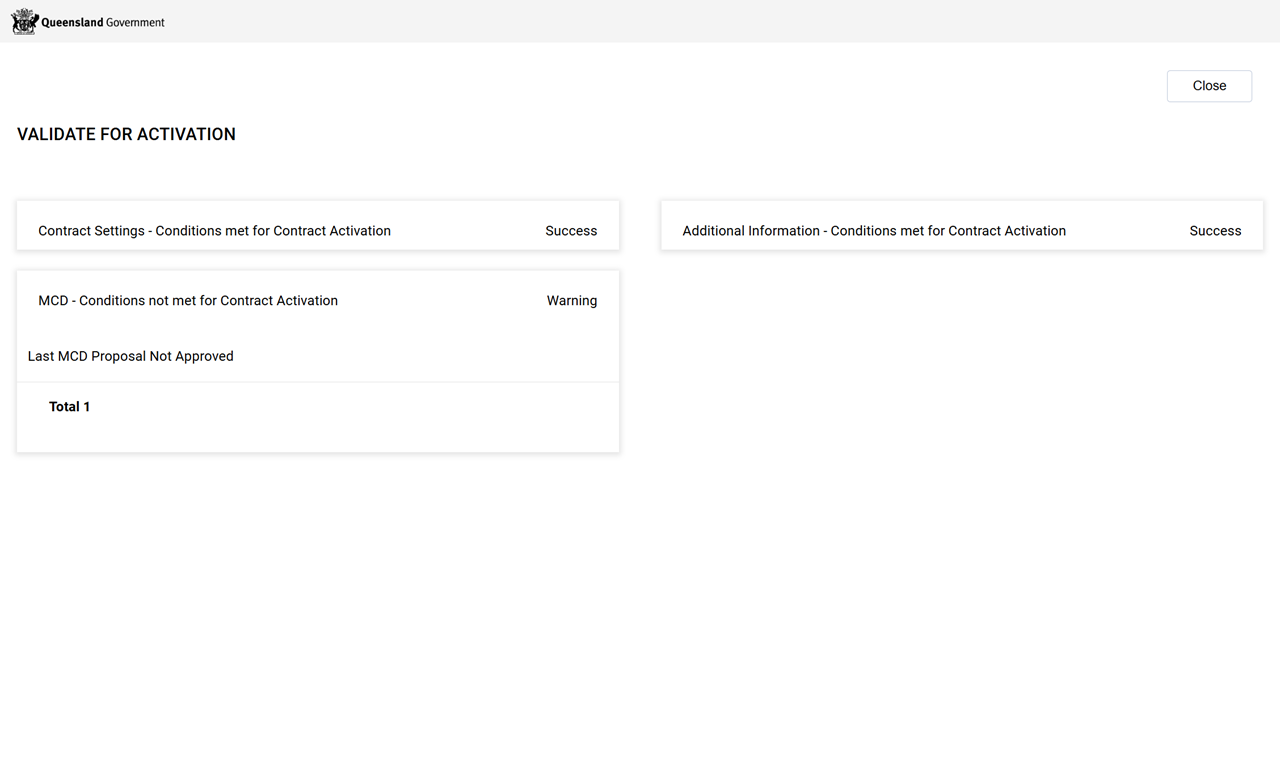Select the Last MCD Proposal Not Approved row
Image resolution: width=1280 pixels, height=763 pixels.
(x=131, y=356)
